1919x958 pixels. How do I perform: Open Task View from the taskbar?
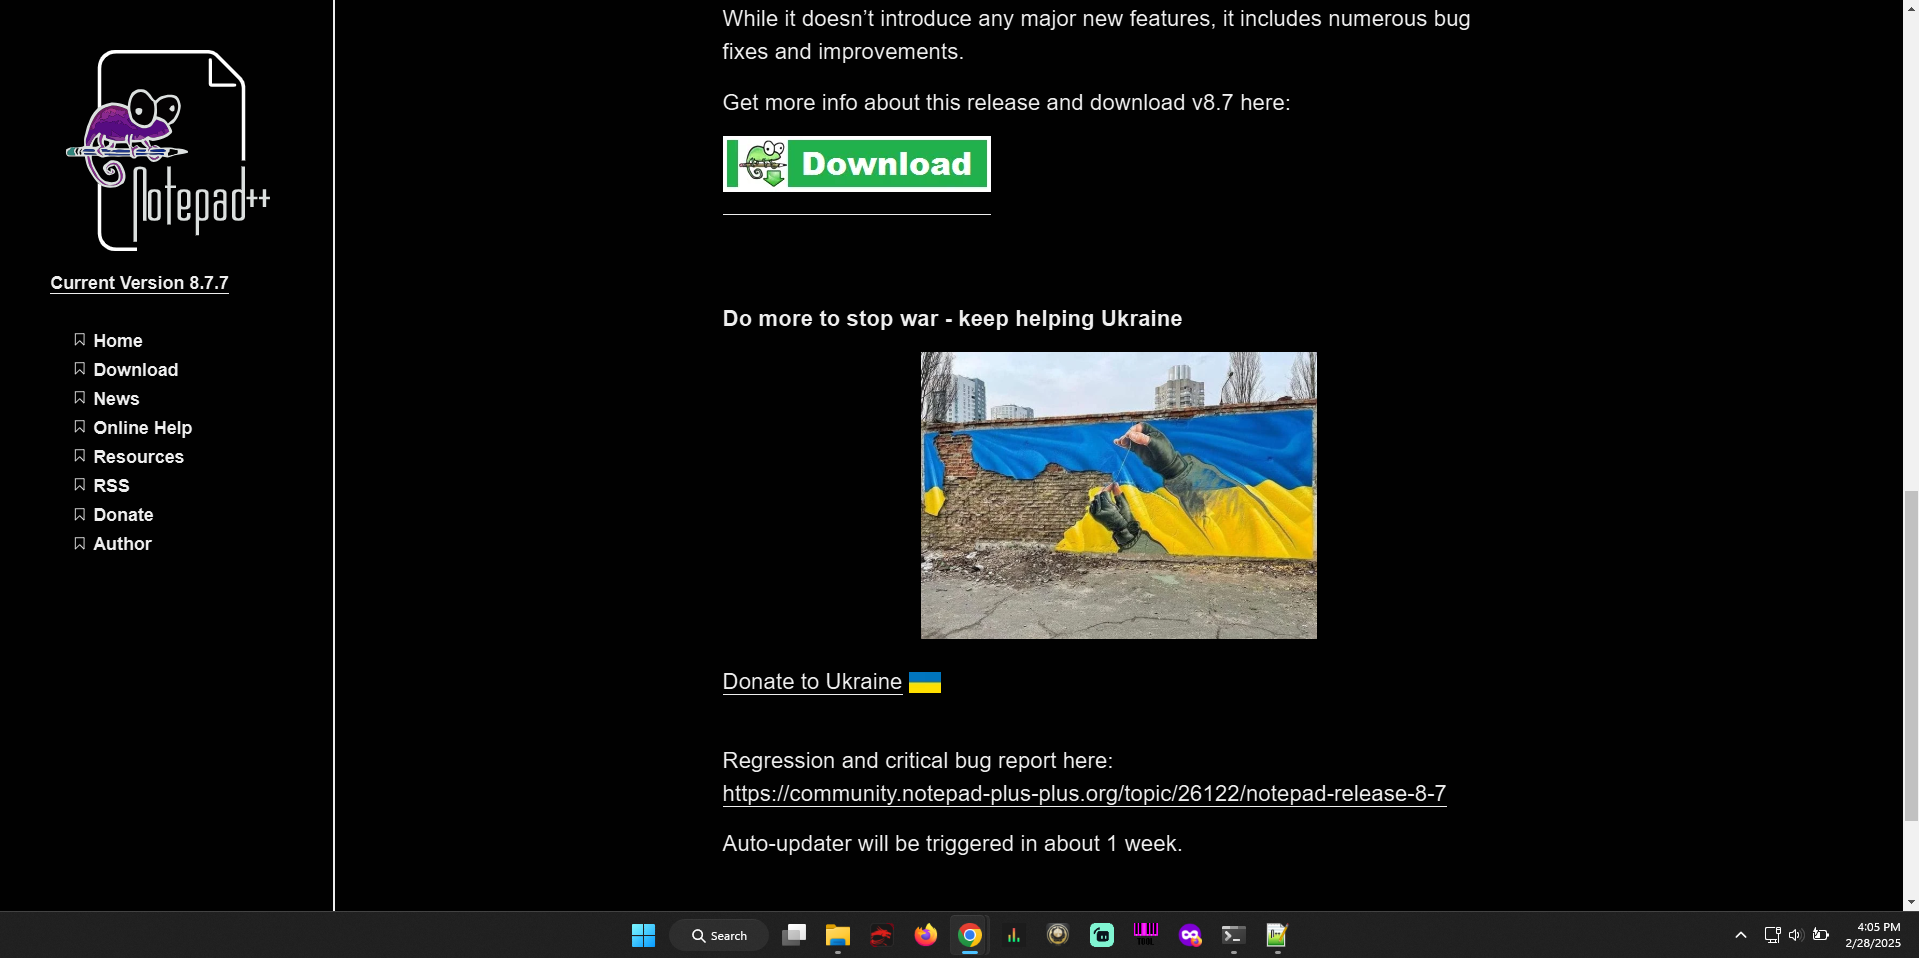coord(794,936)
